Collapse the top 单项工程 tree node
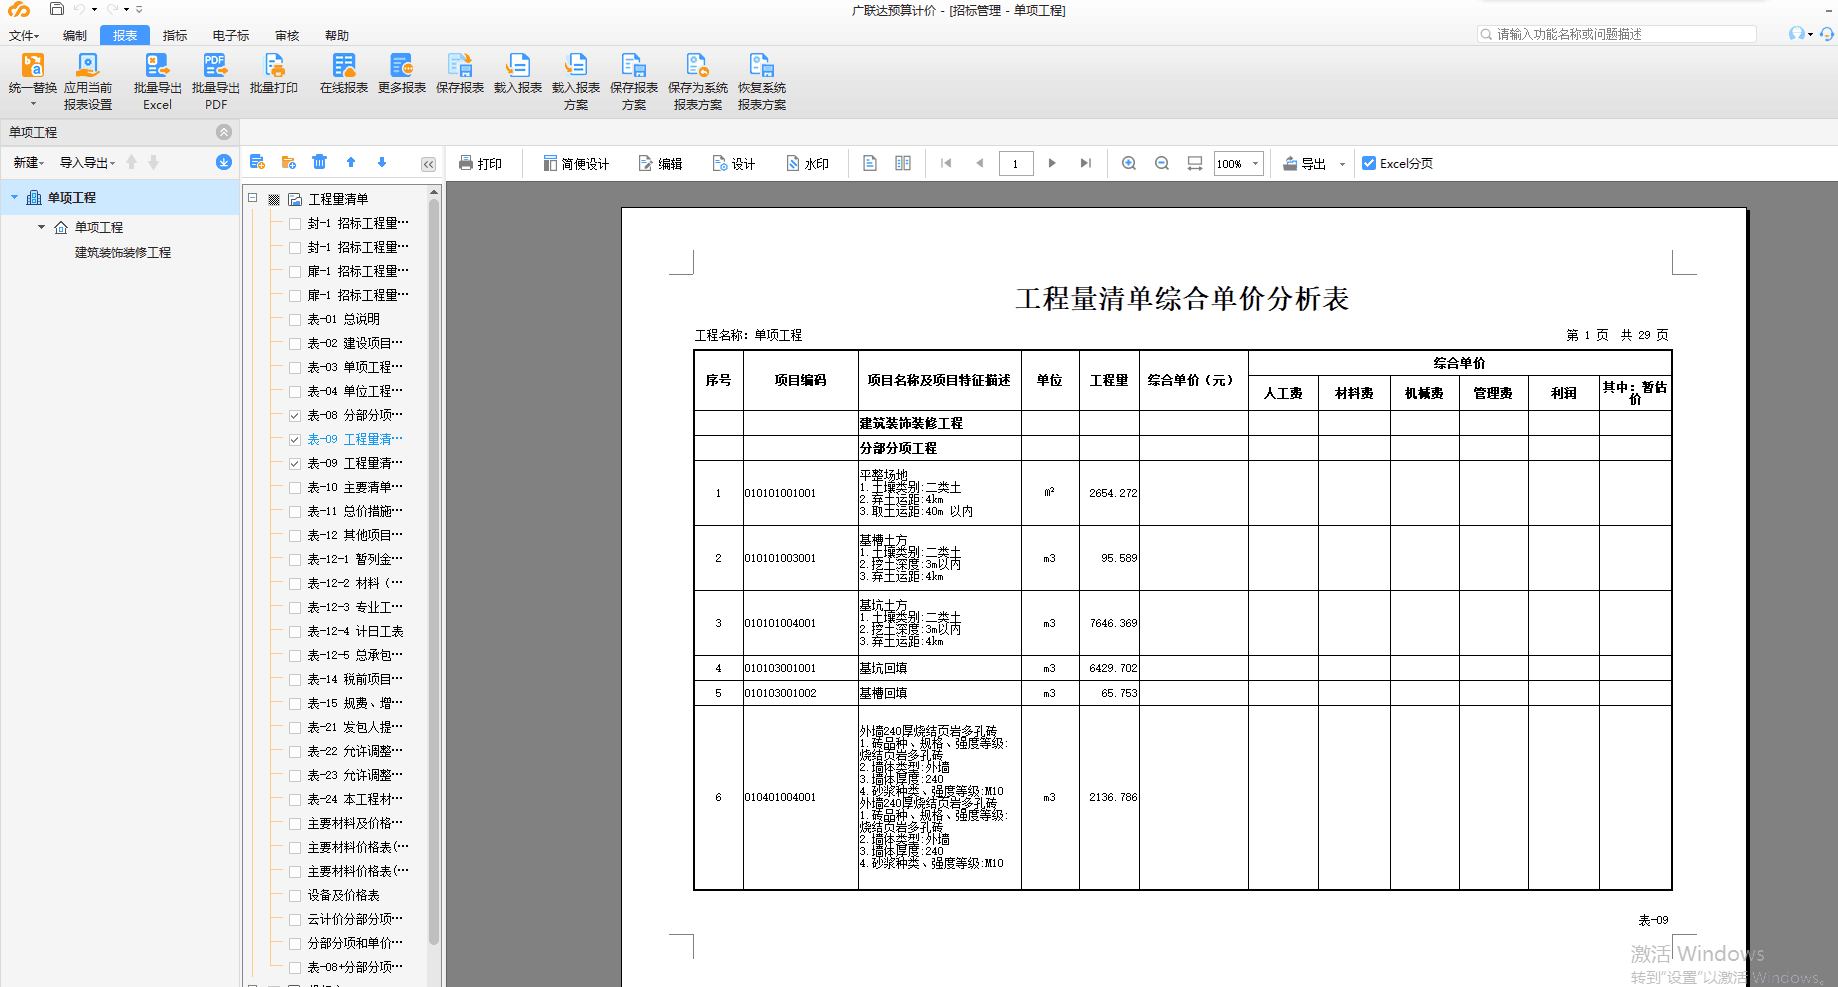Viewport: 1838px width, 987px height. (14, 197)
